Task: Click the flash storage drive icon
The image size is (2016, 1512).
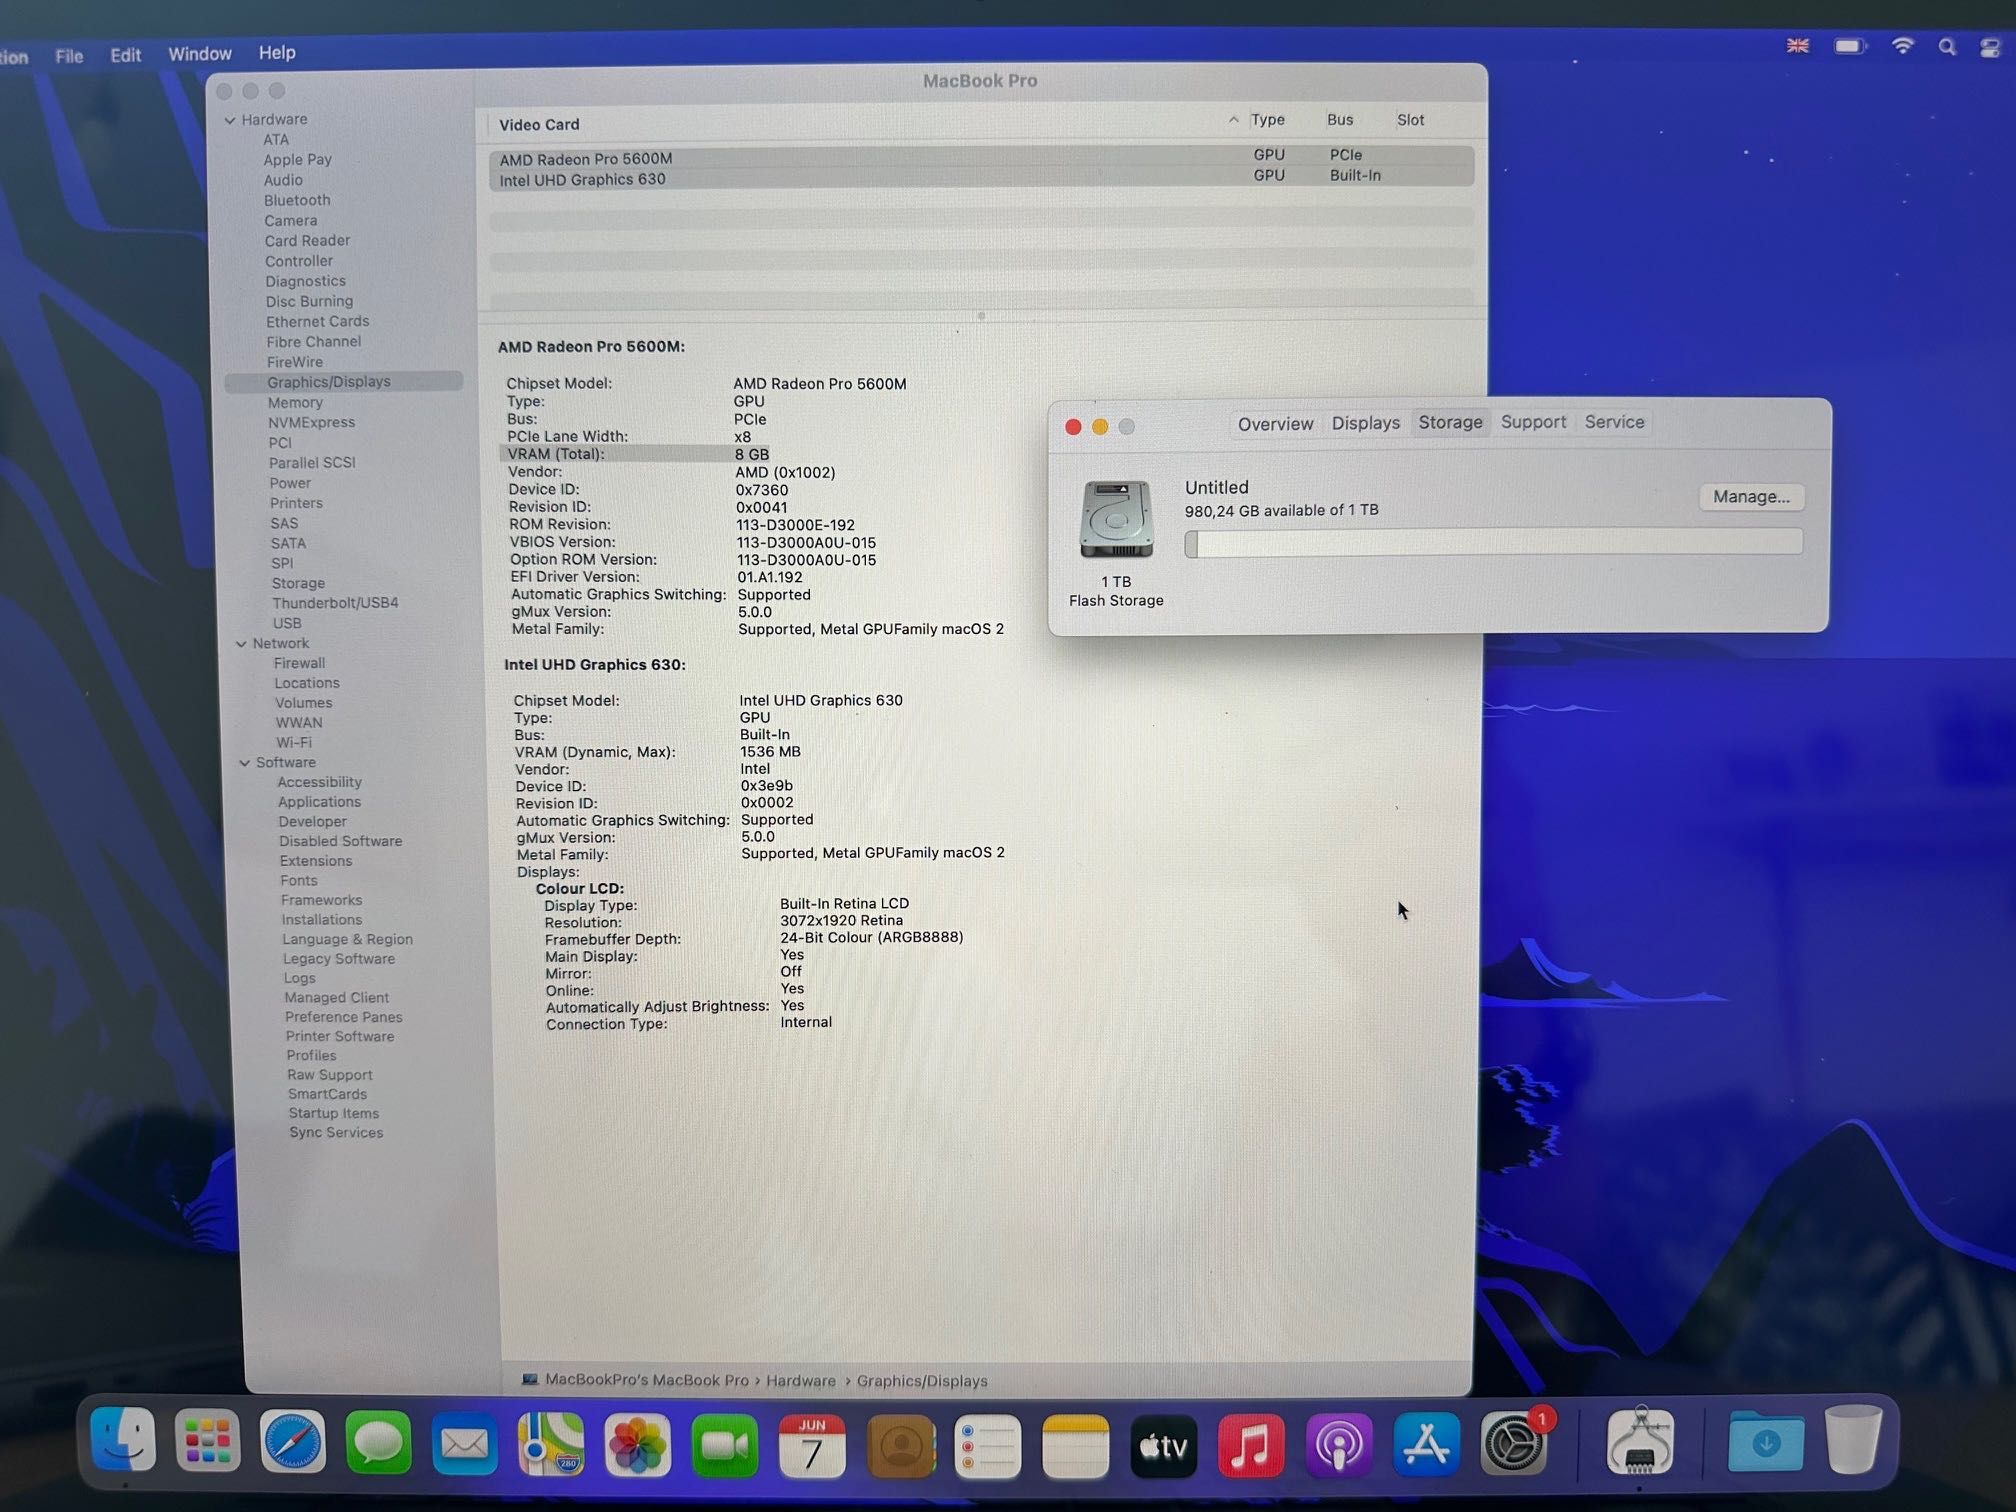Action: tap(1116, 519)
